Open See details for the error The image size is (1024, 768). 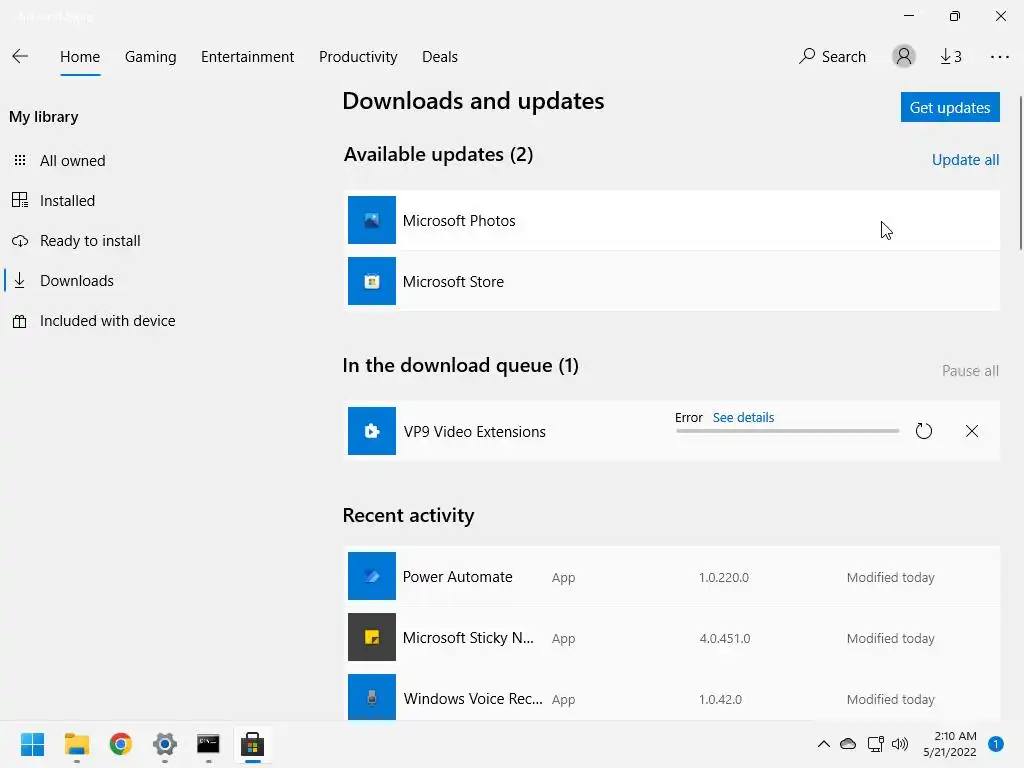pyautogui.click(x=743, y=417)
